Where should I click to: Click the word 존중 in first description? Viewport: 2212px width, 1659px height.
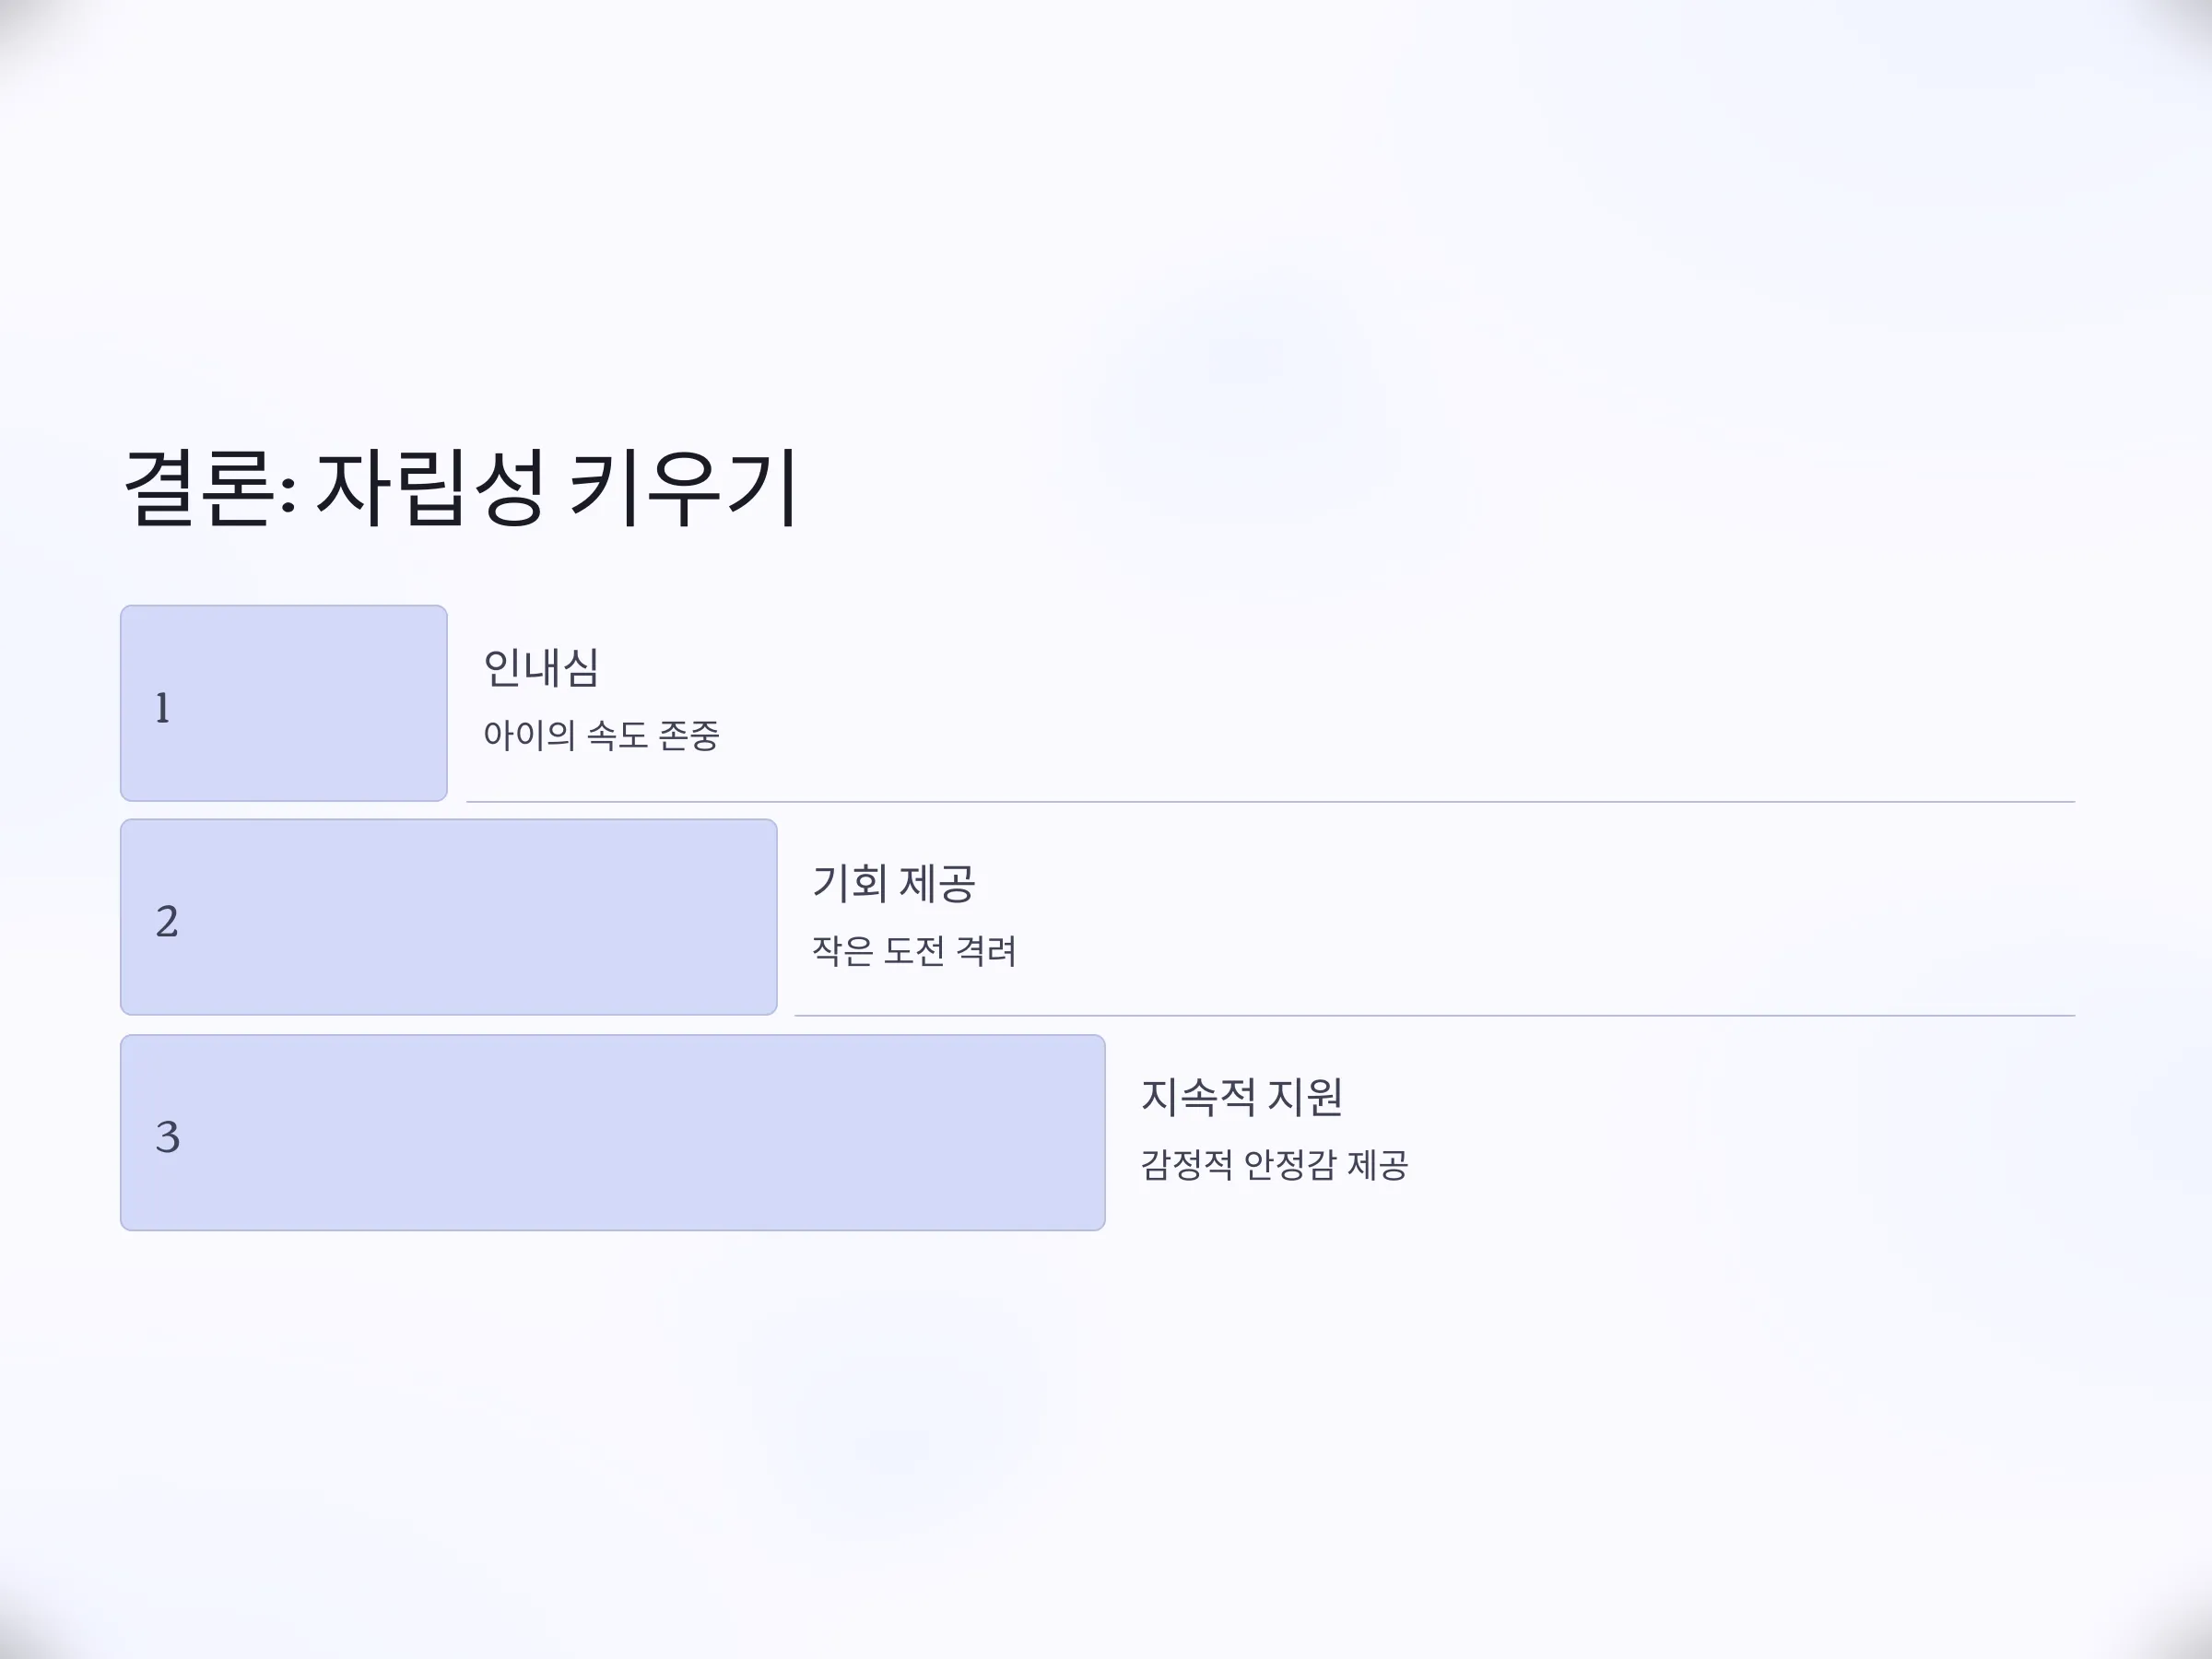[689, 735]
